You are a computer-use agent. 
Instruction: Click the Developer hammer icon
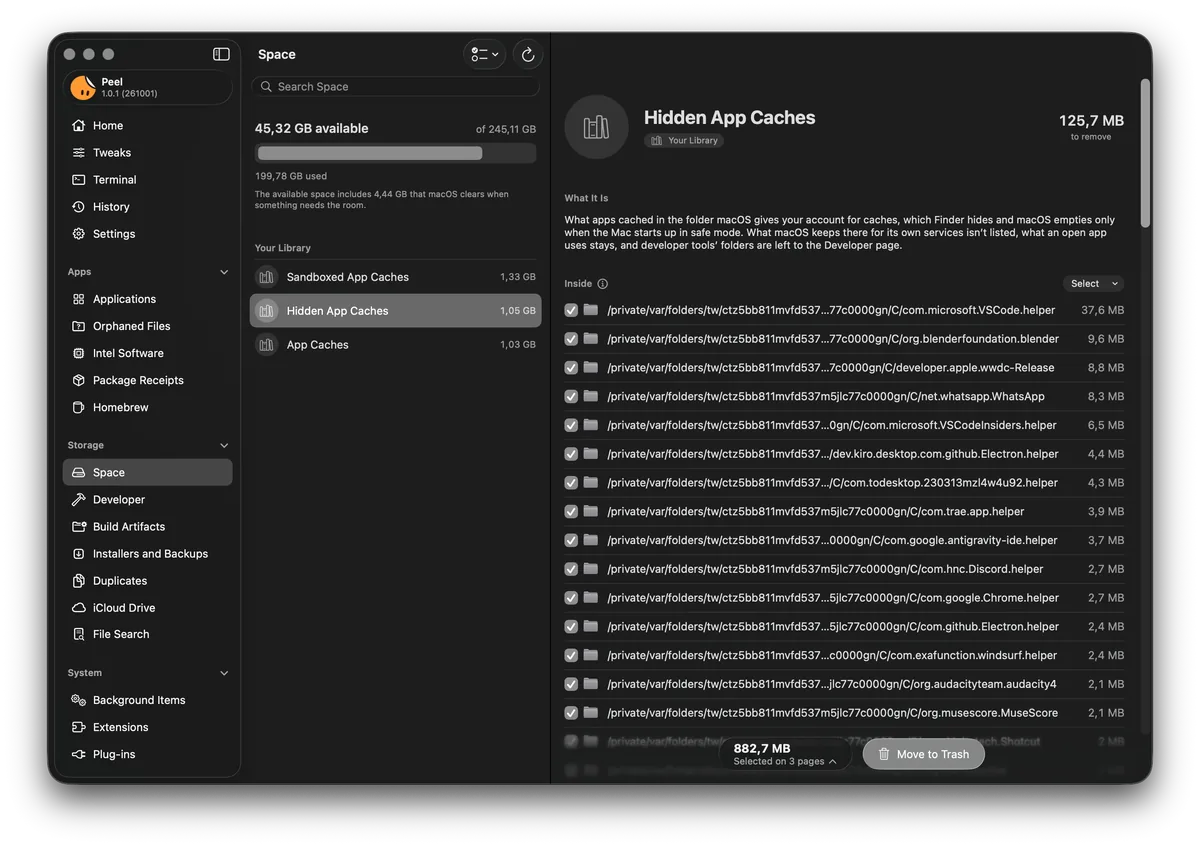point(79,499)
